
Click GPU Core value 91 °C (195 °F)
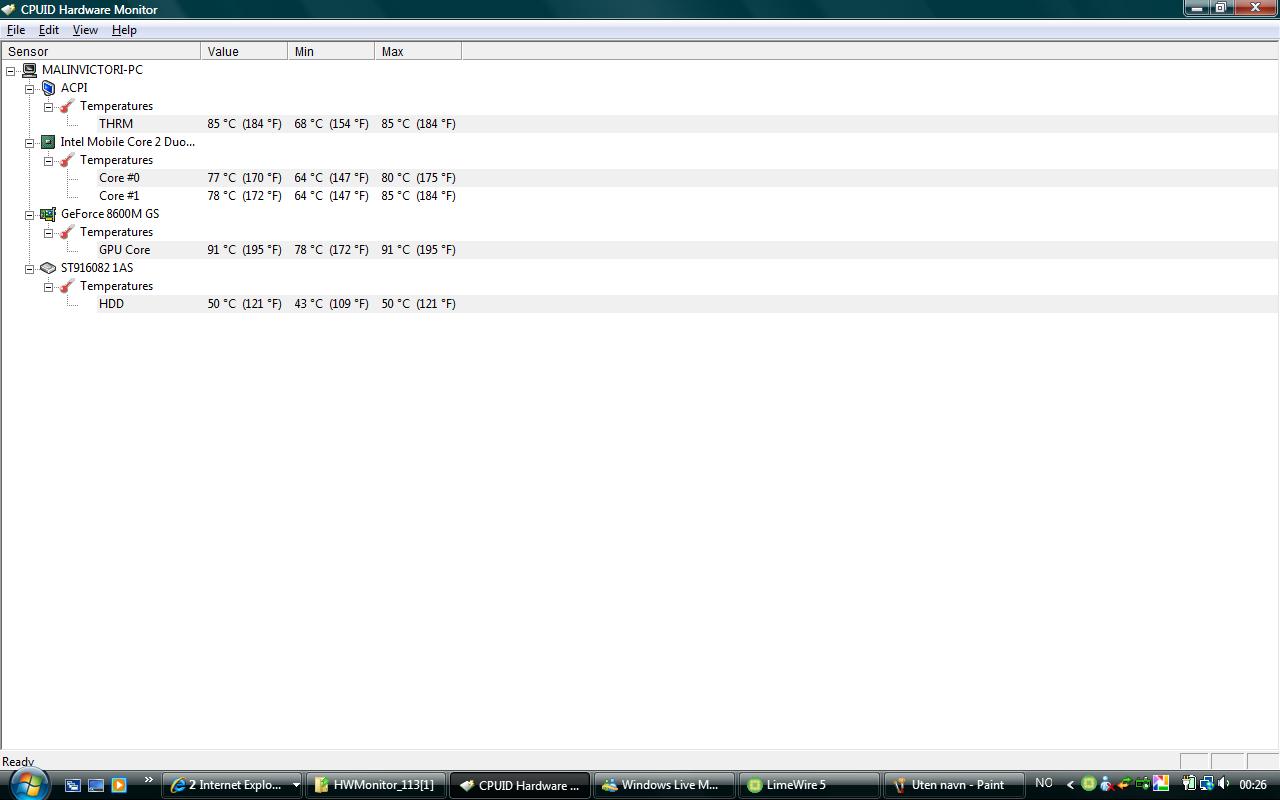pyautogui.click(x=244, y=250)
